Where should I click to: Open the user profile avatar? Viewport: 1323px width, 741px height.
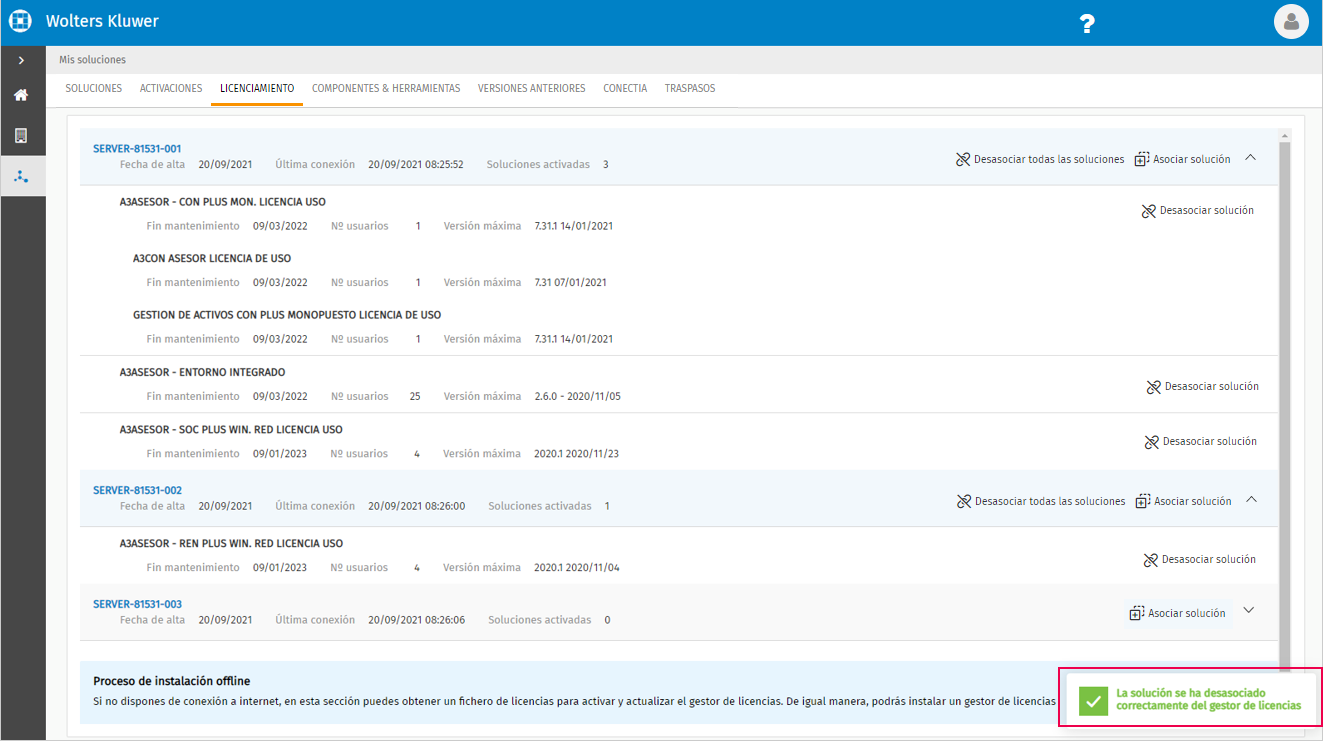tap(1291, 21)
